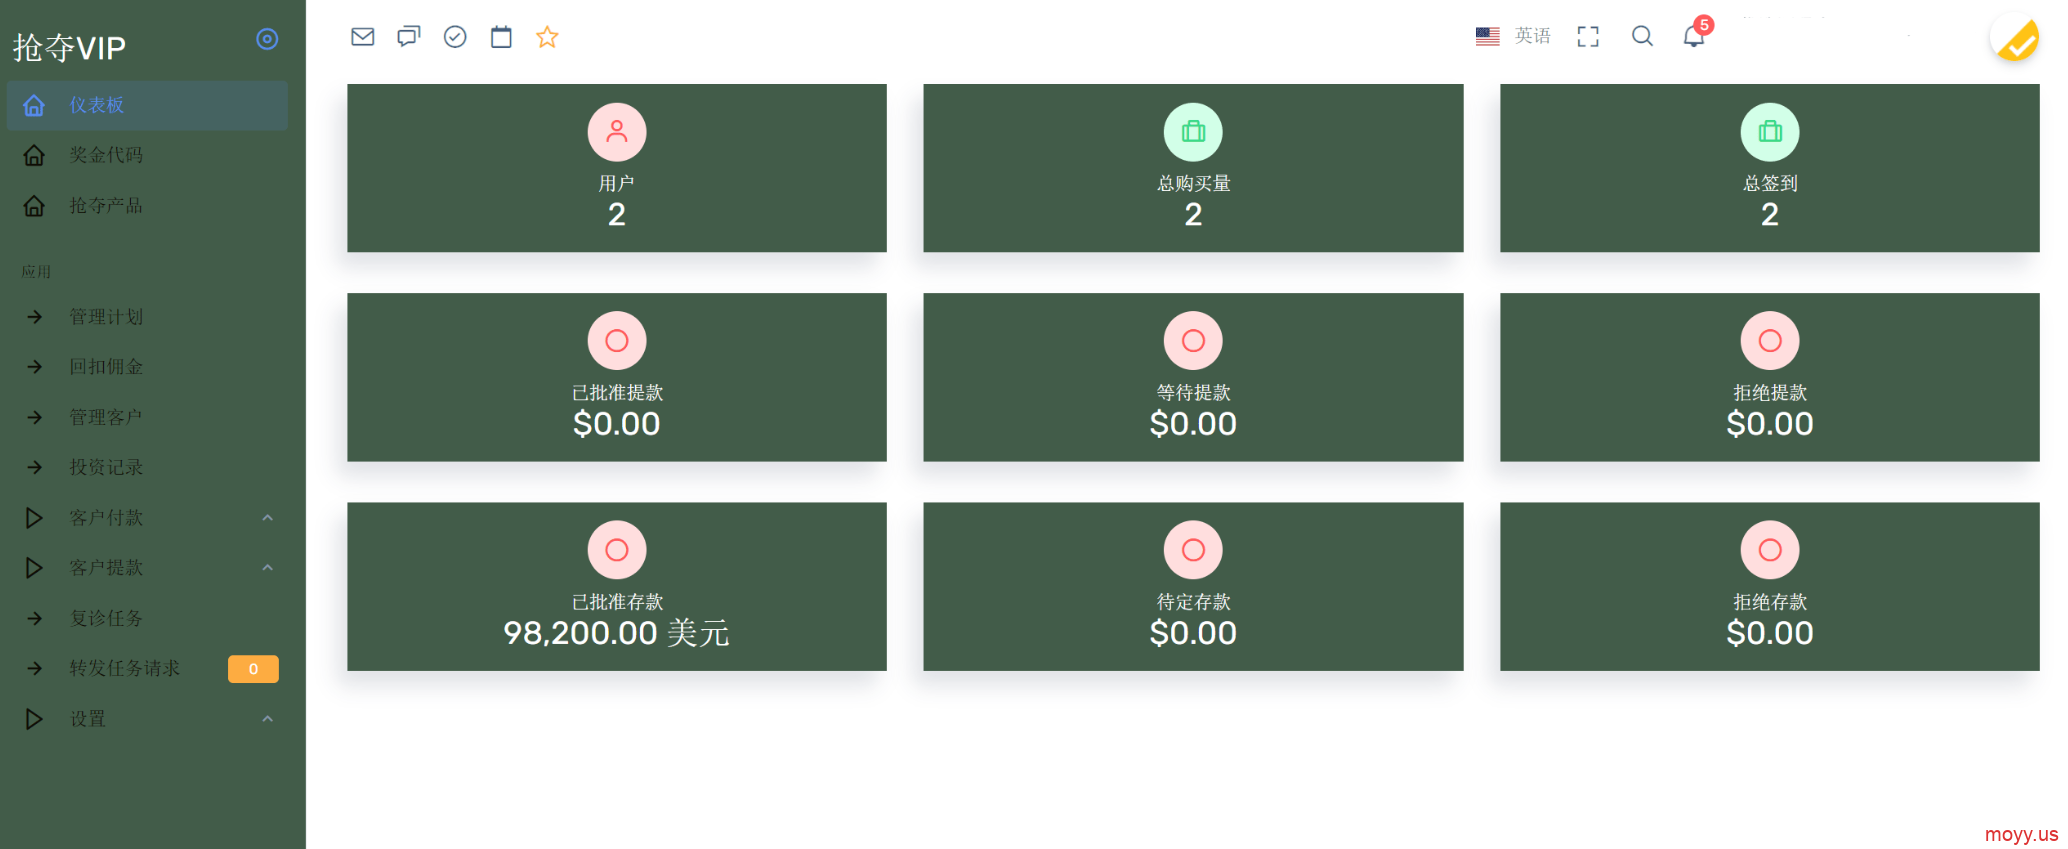Open the user profile avatar
Screen dimensions: 2068x849
(2015, 40)
